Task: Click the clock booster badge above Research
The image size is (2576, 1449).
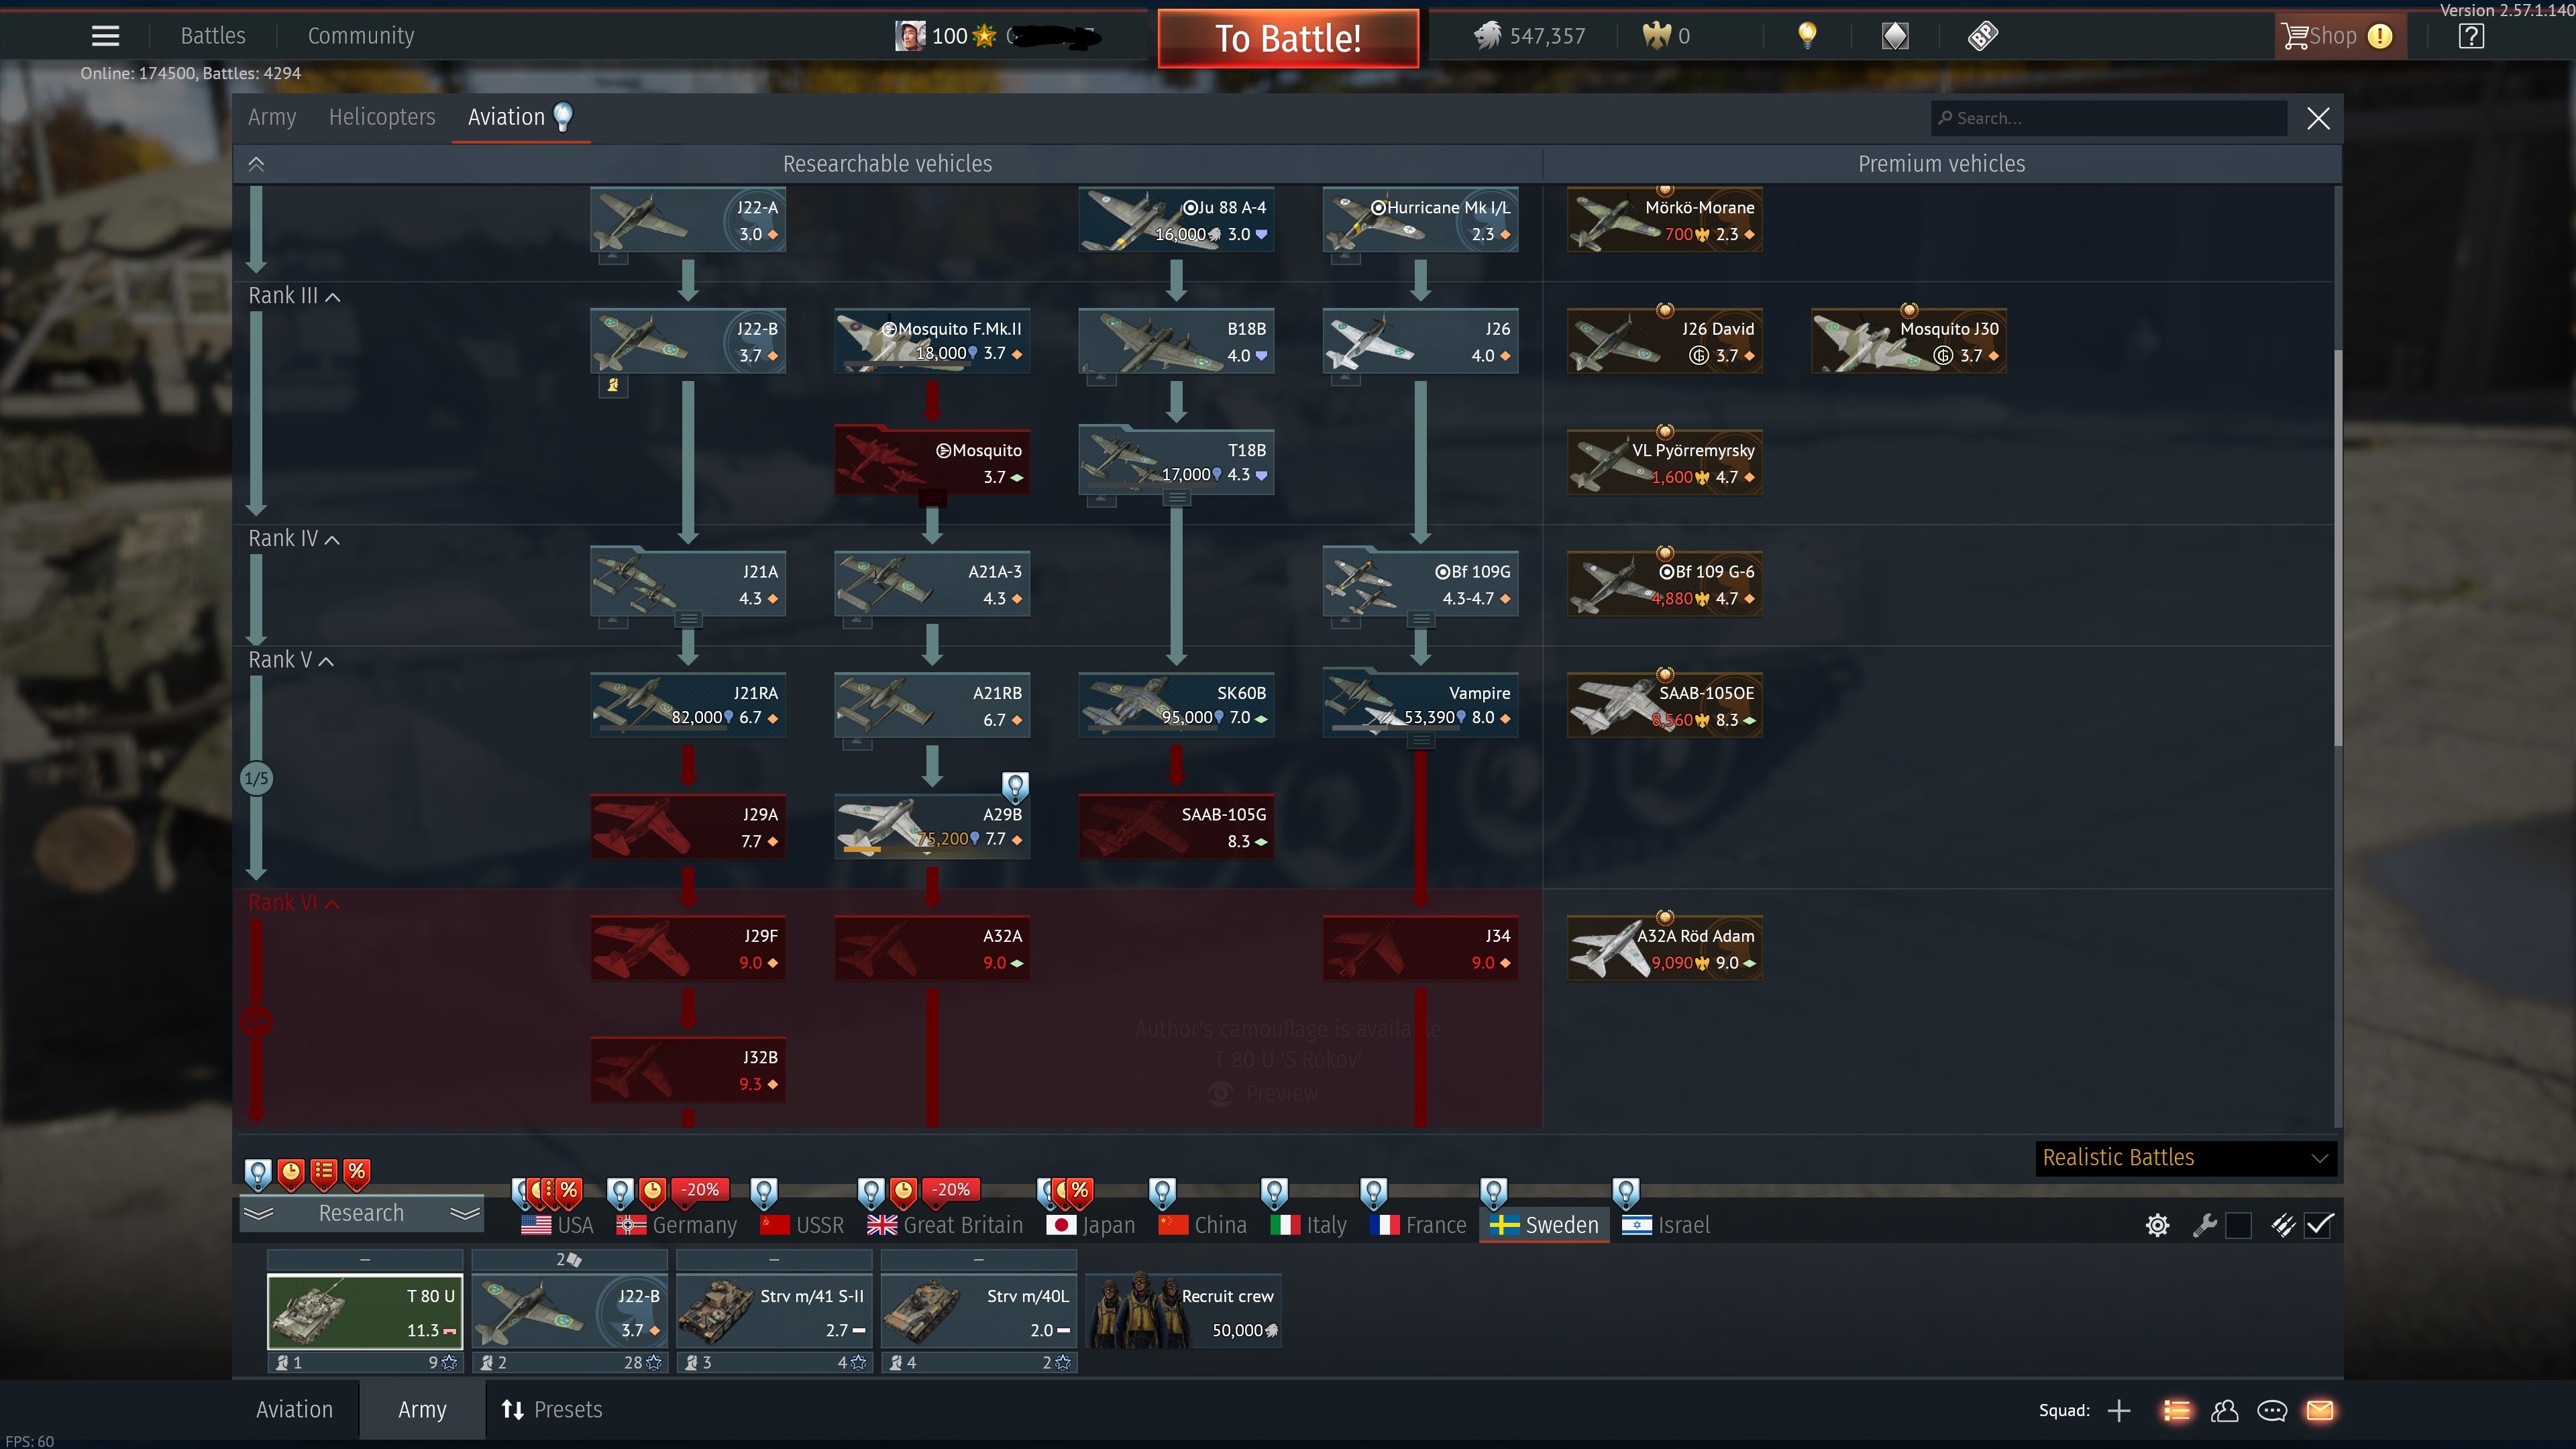Action: point(290,1173)
